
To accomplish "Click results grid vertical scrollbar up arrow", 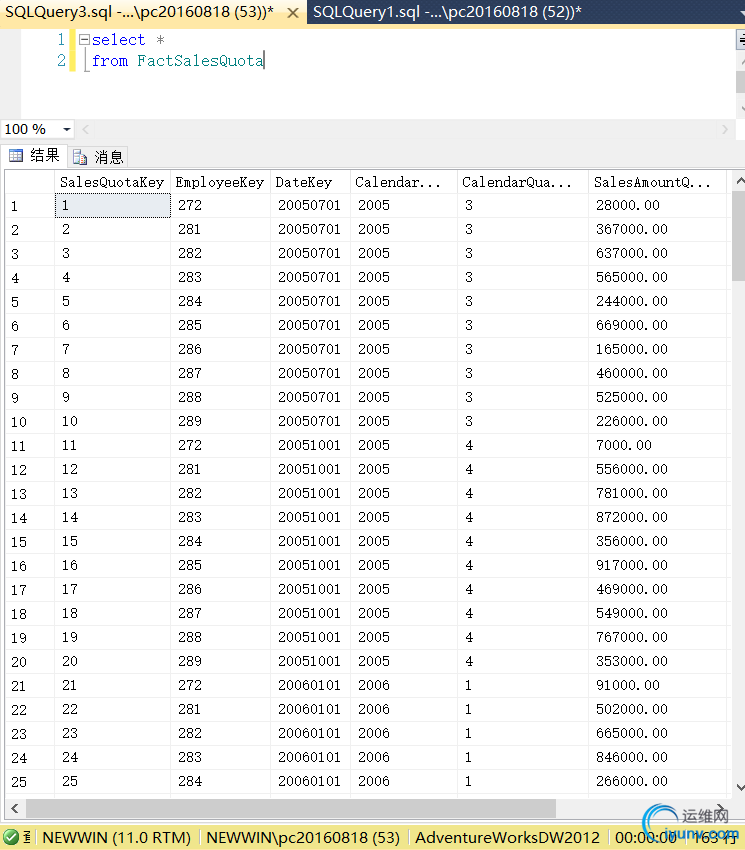I will pyautogui.click(x=739, y=181).
